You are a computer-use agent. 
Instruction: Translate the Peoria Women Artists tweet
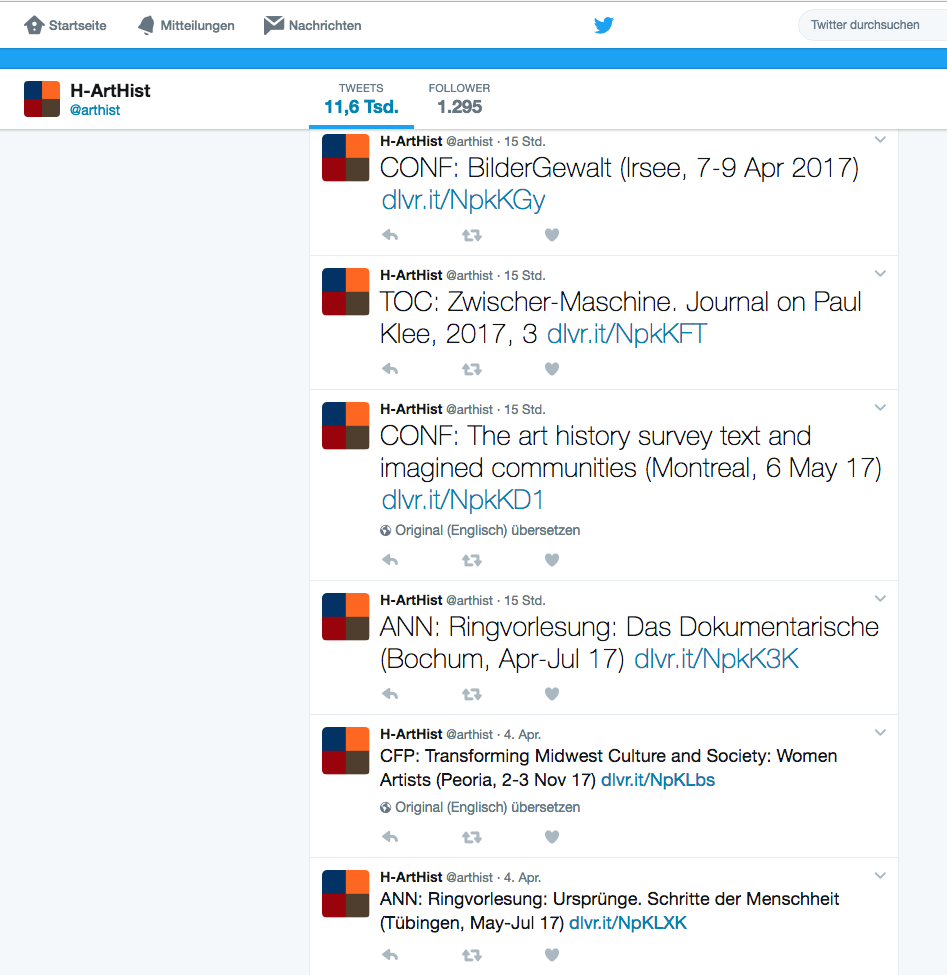pos(487,807)
